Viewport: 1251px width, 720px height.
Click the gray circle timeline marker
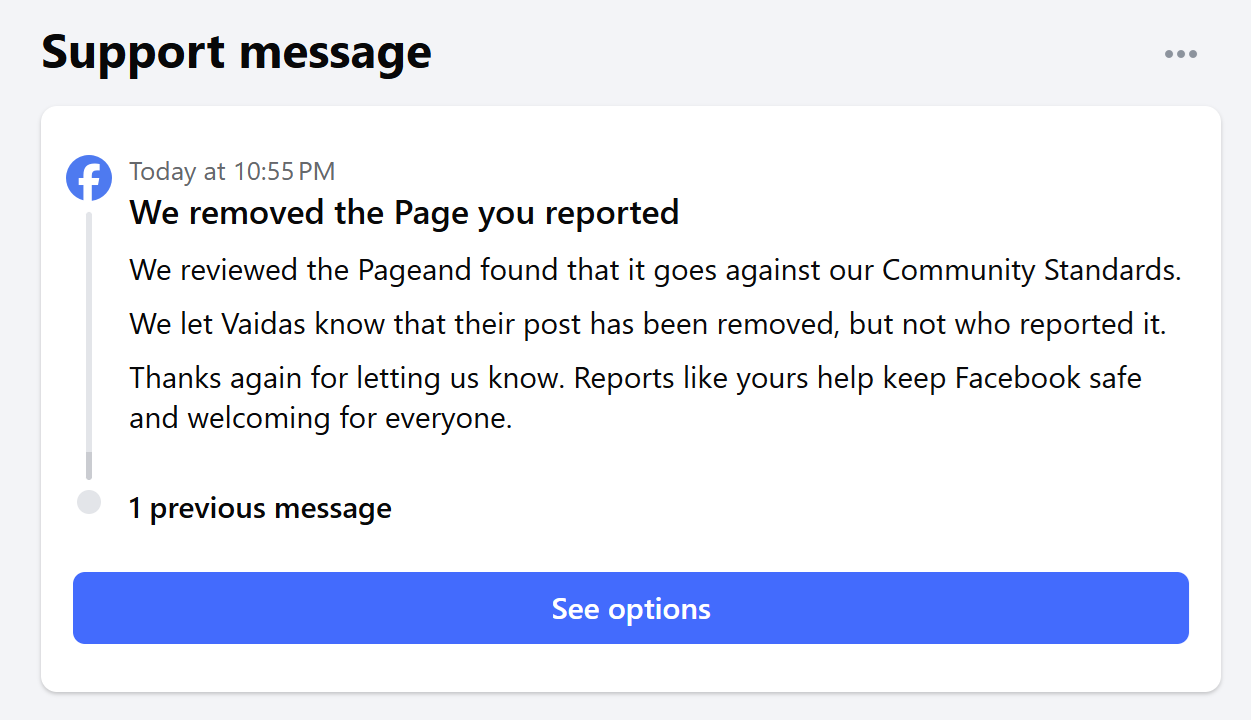point(89,502)
